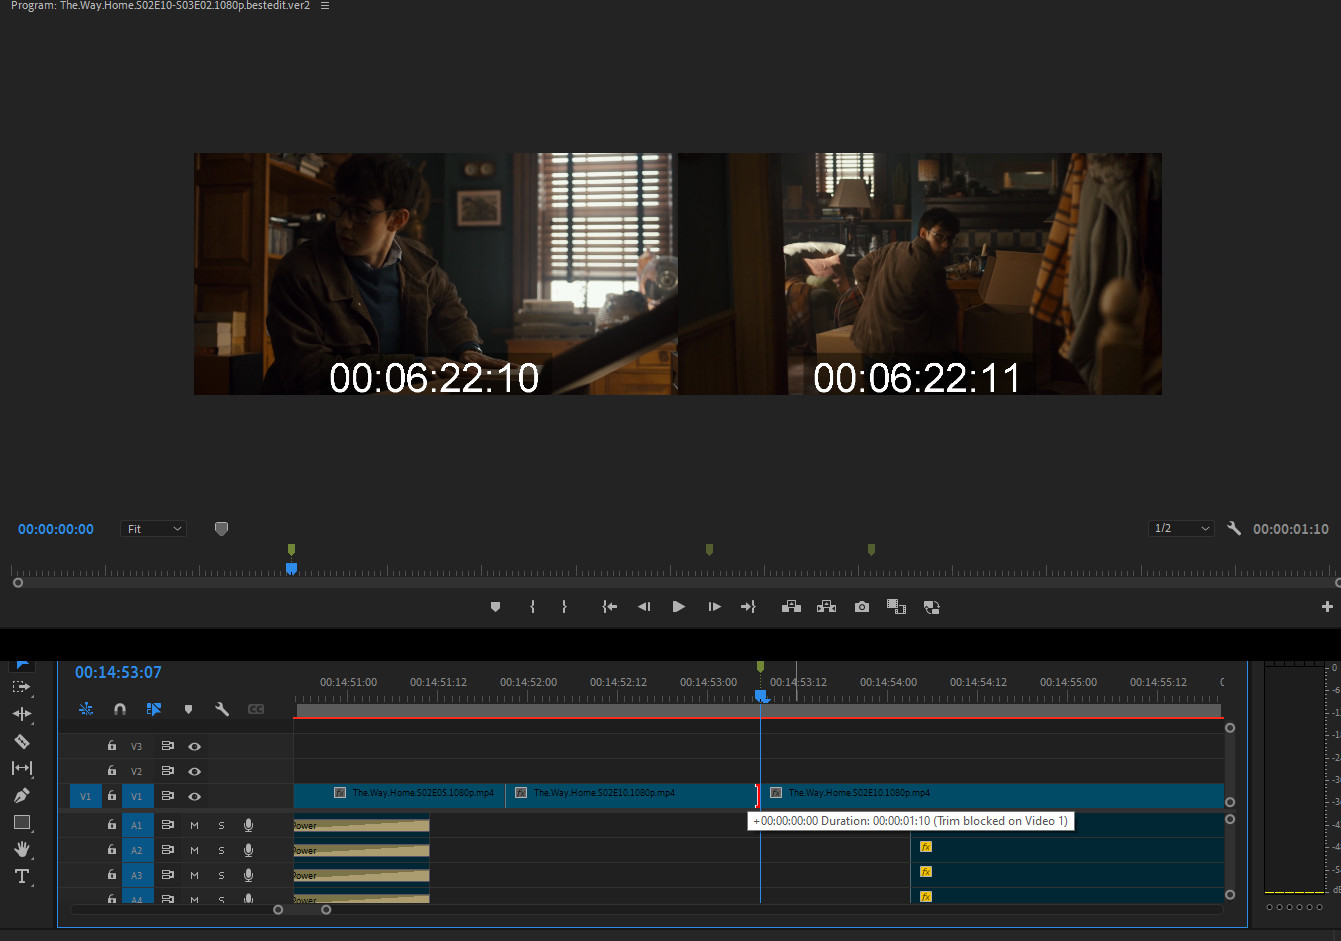1341x941 pixels.
Task: Select the Rectangle tool
Action: point(21,822)
